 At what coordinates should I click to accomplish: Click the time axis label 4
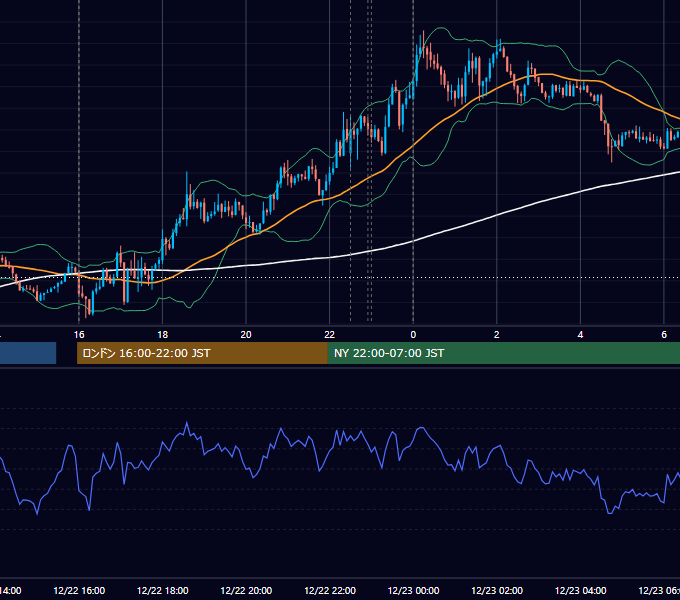click(580, 335)
